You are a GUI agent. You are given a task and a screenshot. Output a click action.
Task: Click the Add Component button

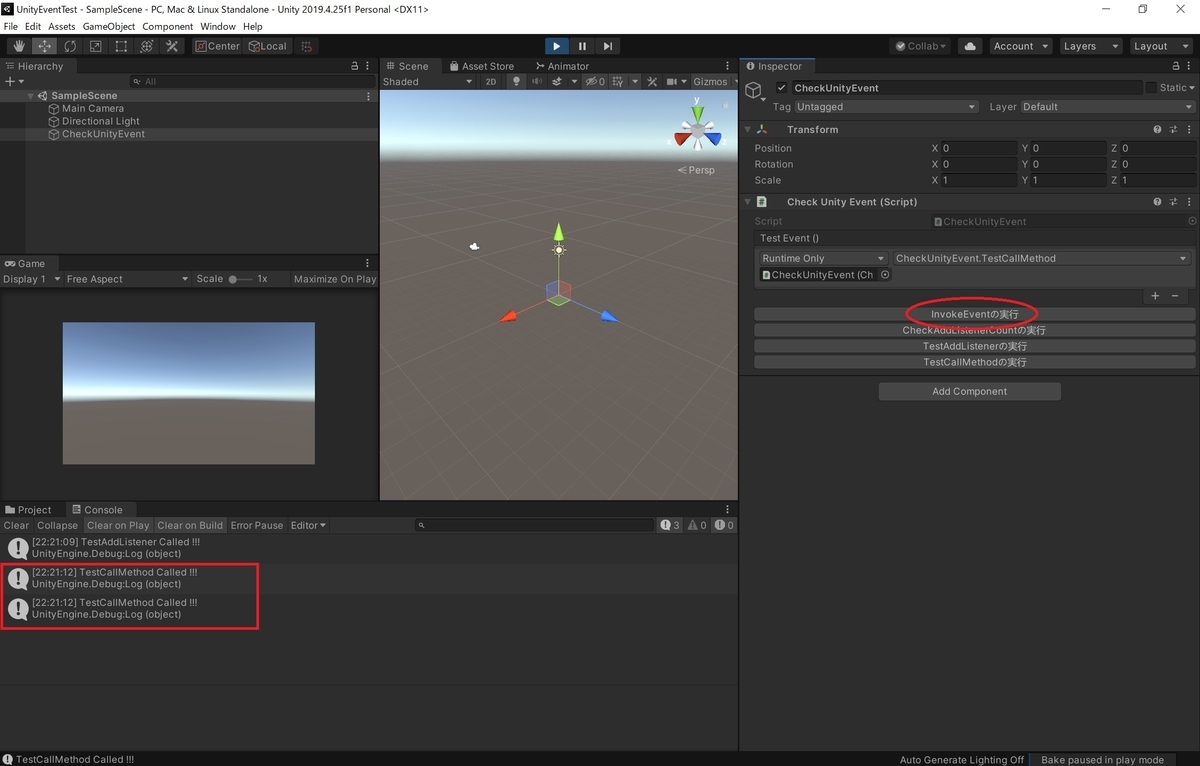pos(970,392)
